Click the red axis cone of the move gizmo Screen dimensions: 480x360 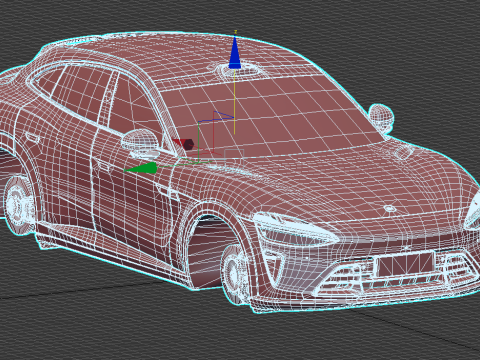pos(184,144)
